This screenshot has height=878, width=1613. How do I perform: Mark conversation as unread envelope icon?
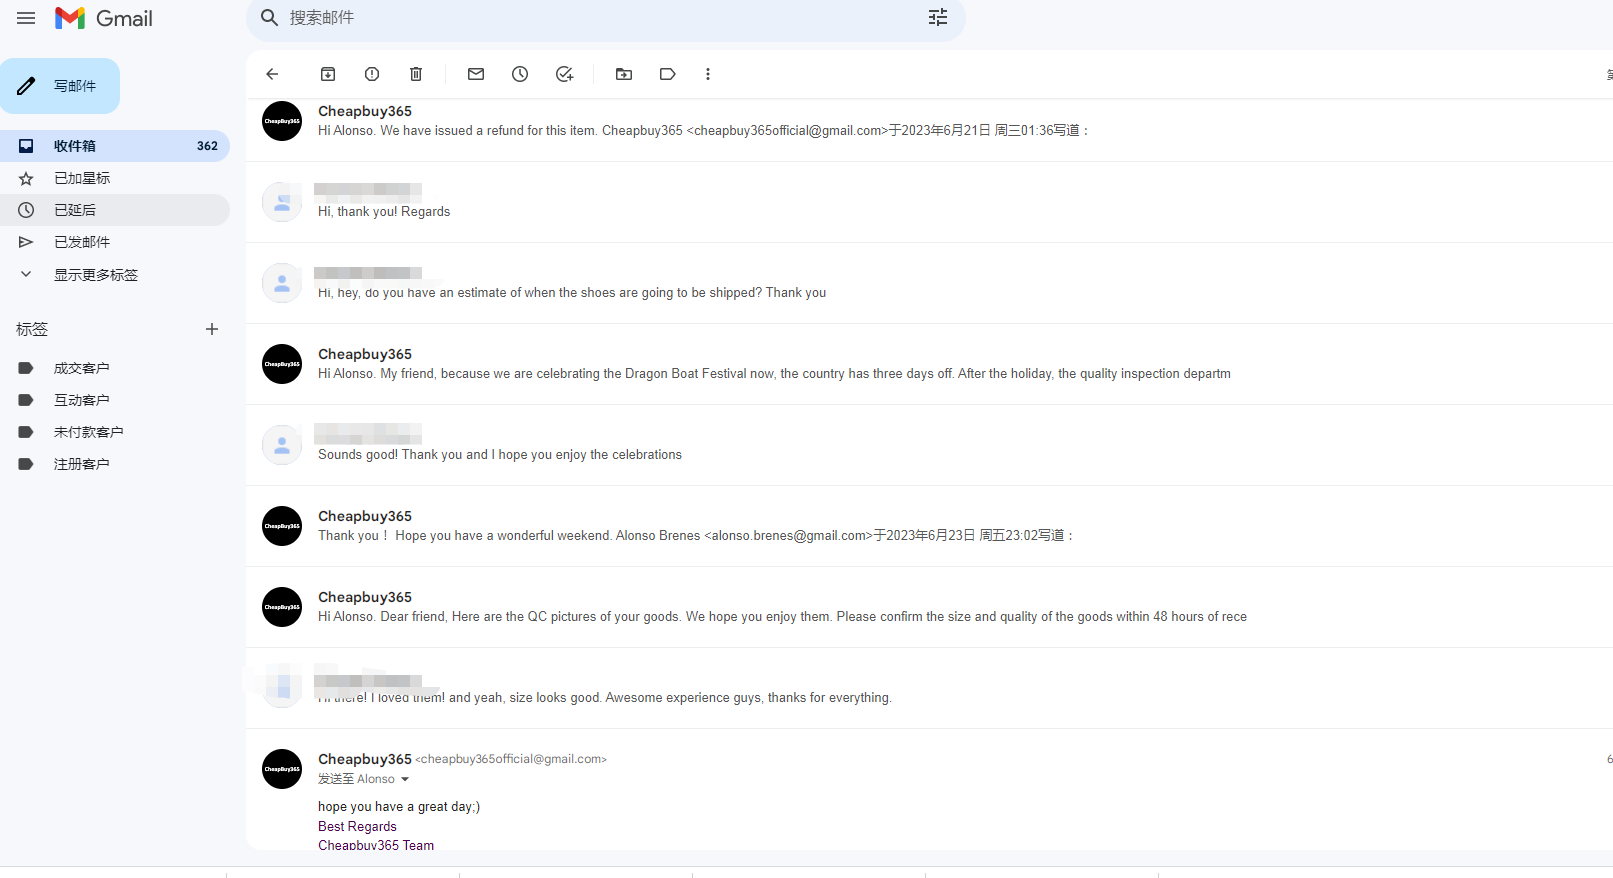(476, 74)
